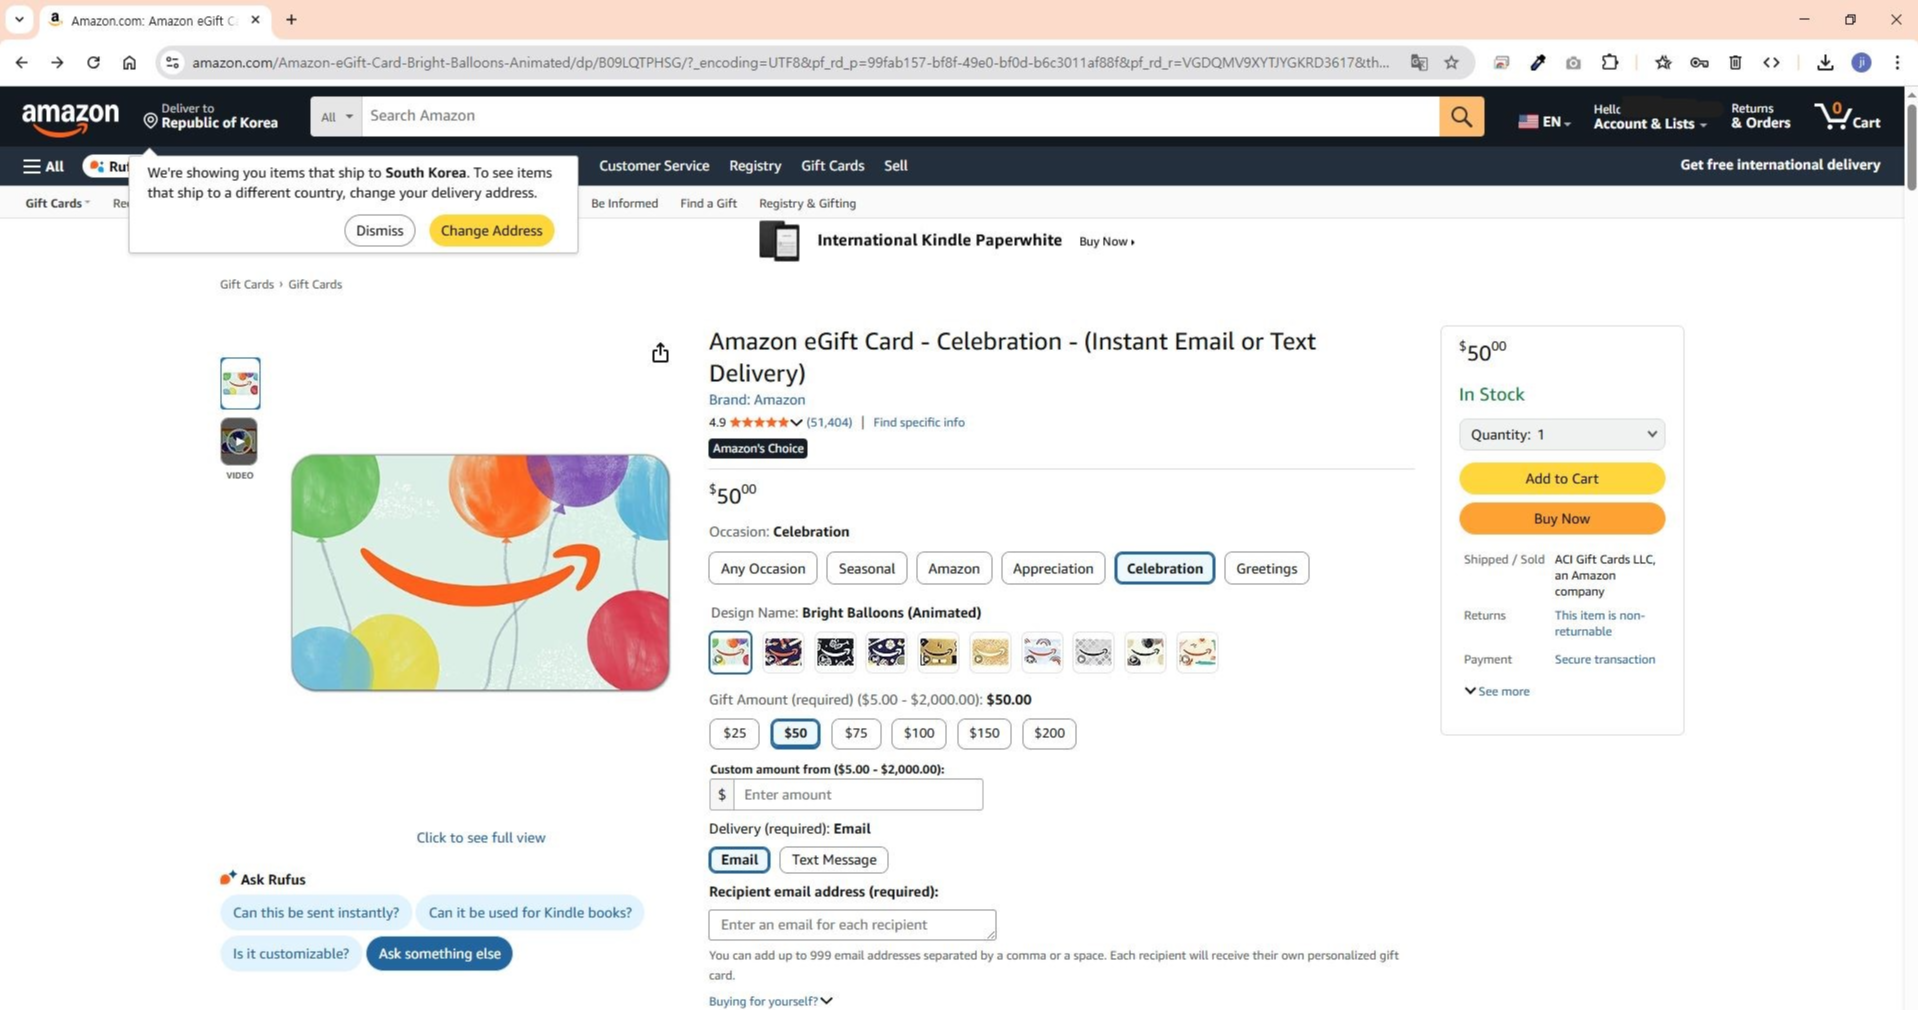
Task: Click the translate page icon
Action: 1418,62
